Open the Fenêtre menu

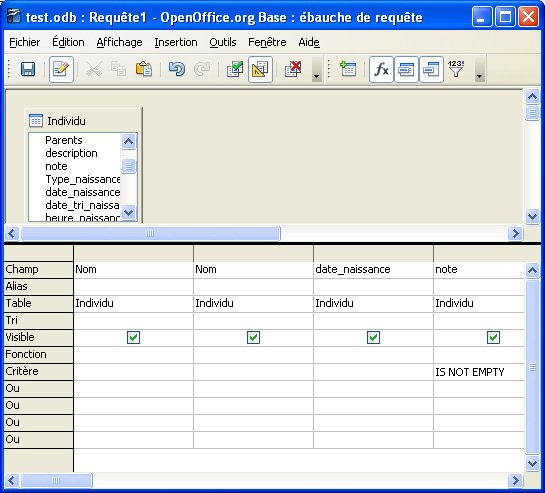pyautogui.click(x=267, y=42)
